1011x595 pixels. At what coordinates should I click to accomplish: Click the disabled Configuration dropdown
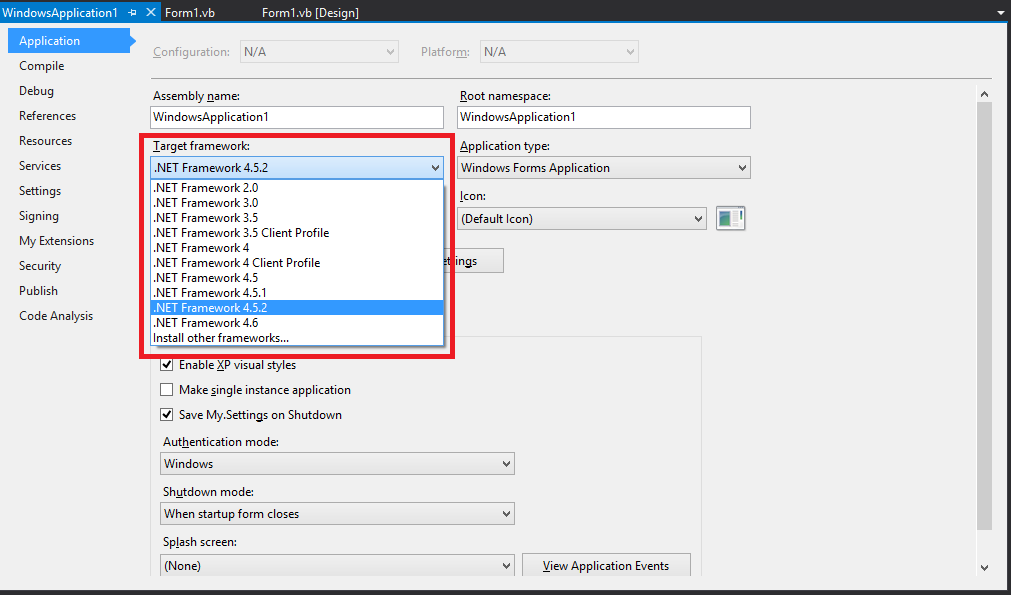319,52
